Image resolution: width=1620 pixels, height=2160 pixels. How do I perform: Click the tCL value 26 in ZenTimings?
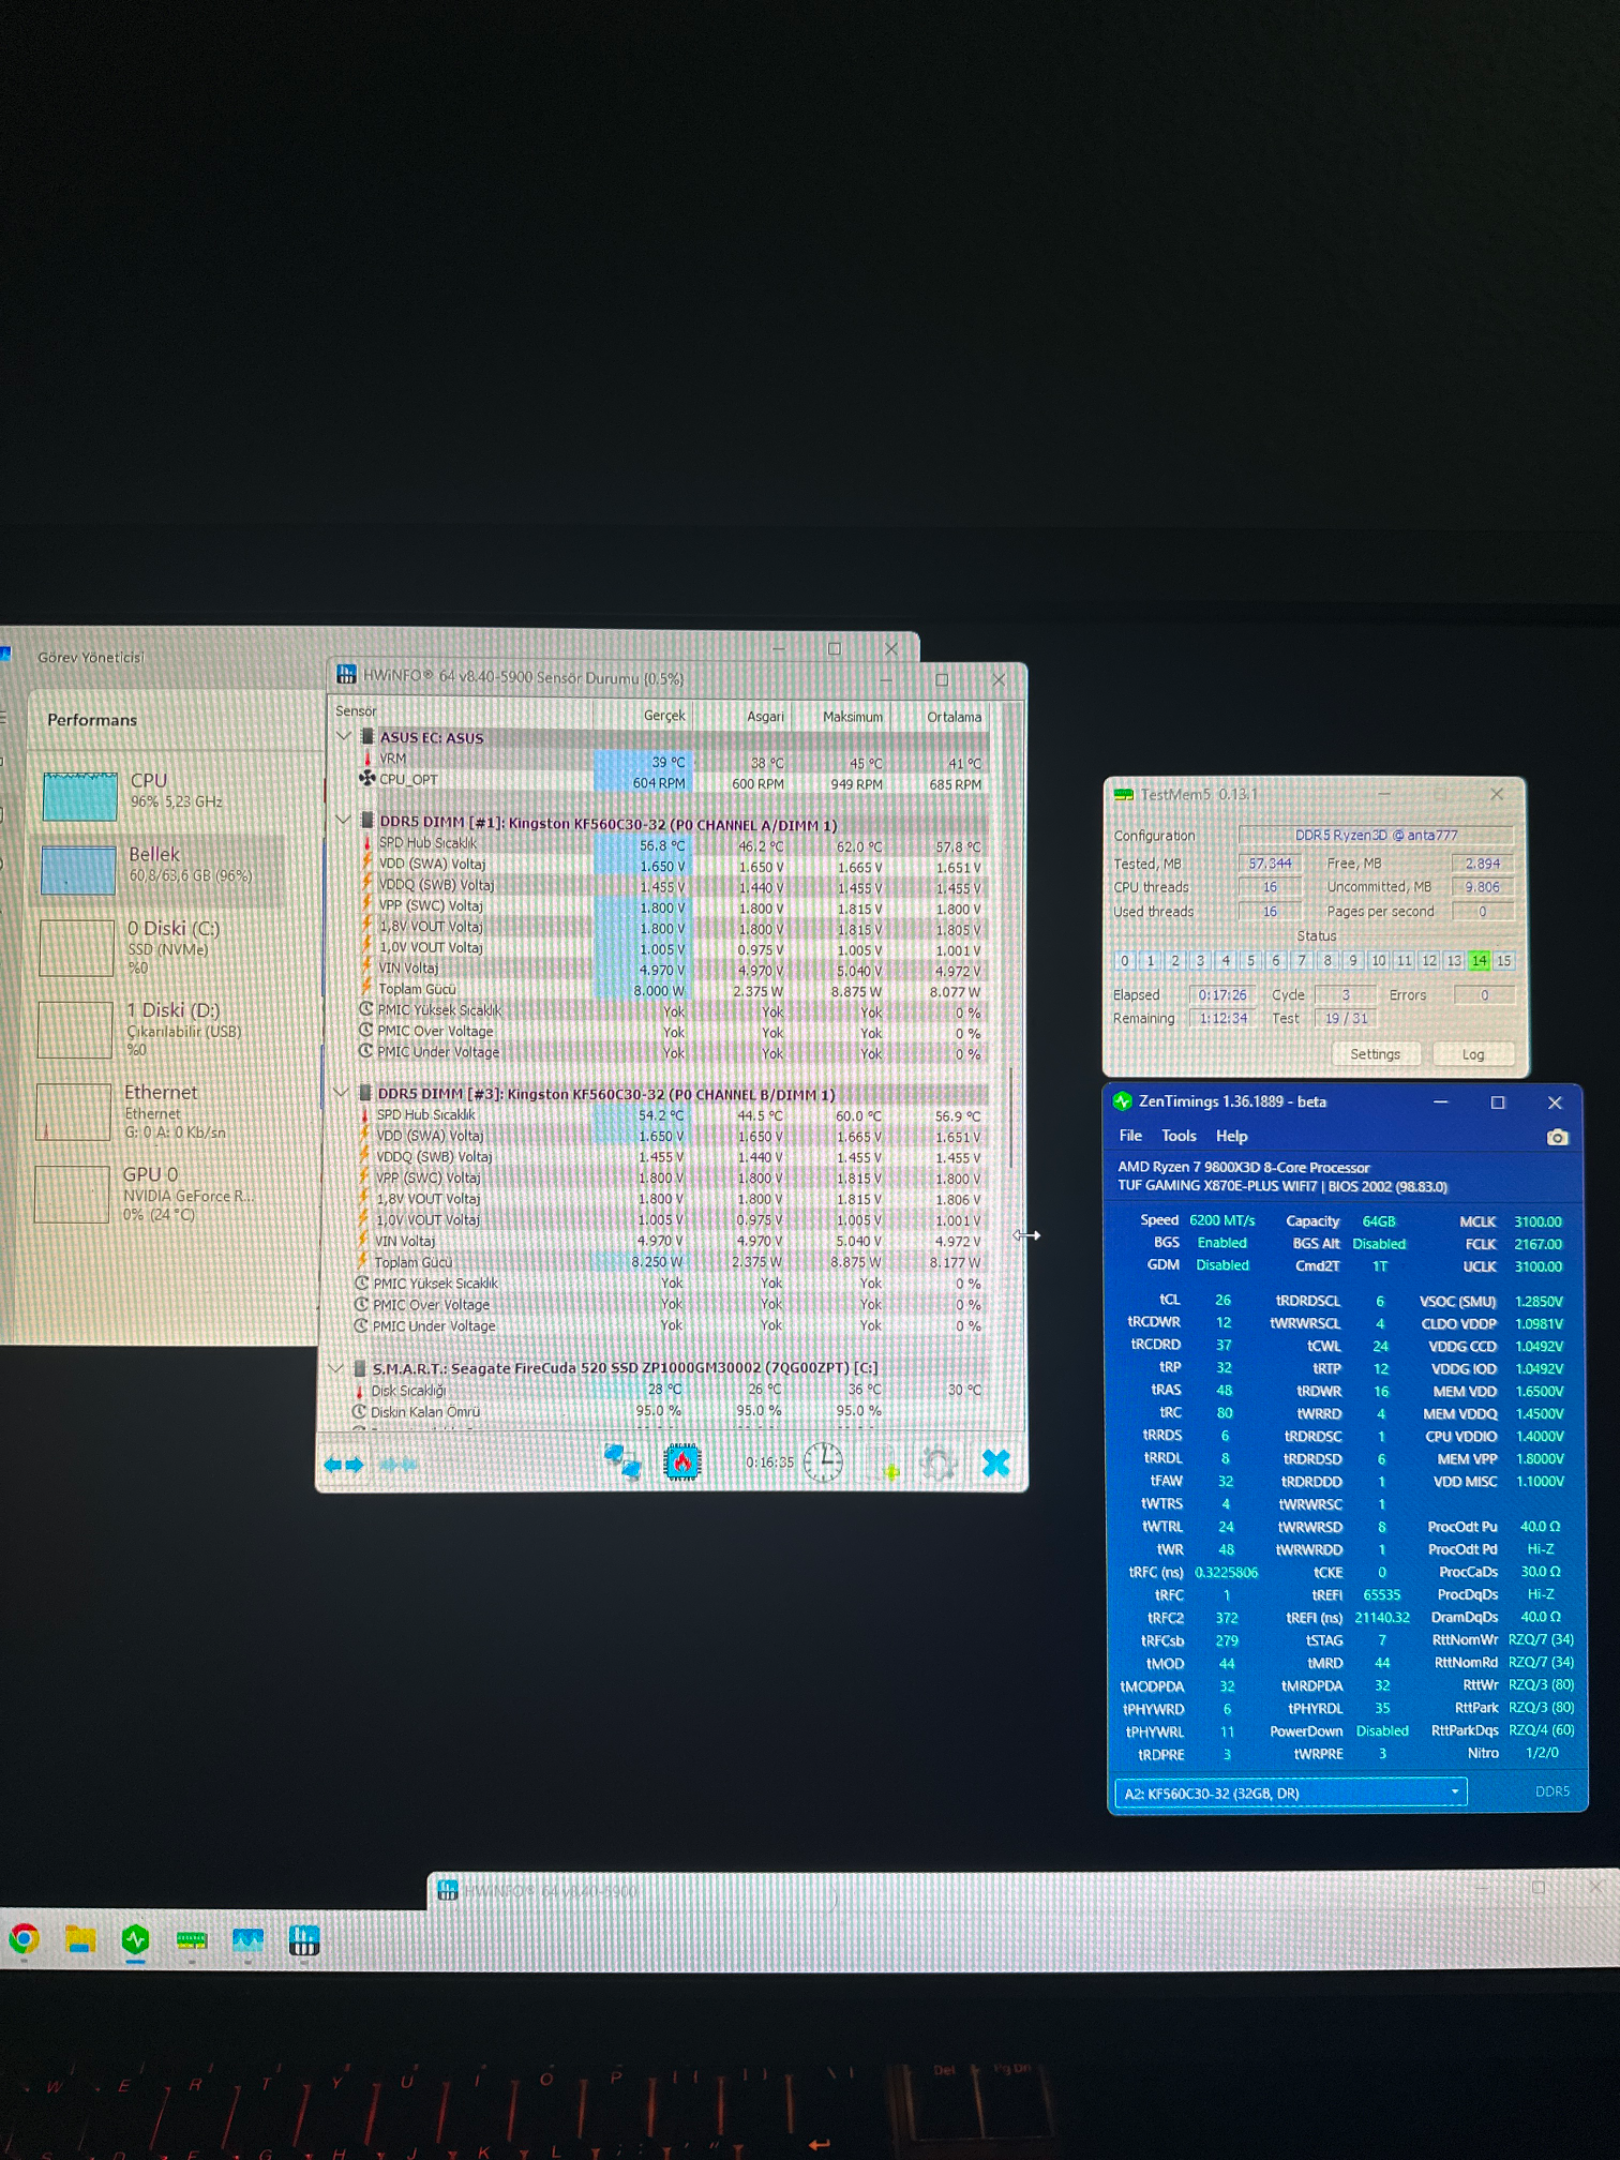(x=1222, y=1299)
